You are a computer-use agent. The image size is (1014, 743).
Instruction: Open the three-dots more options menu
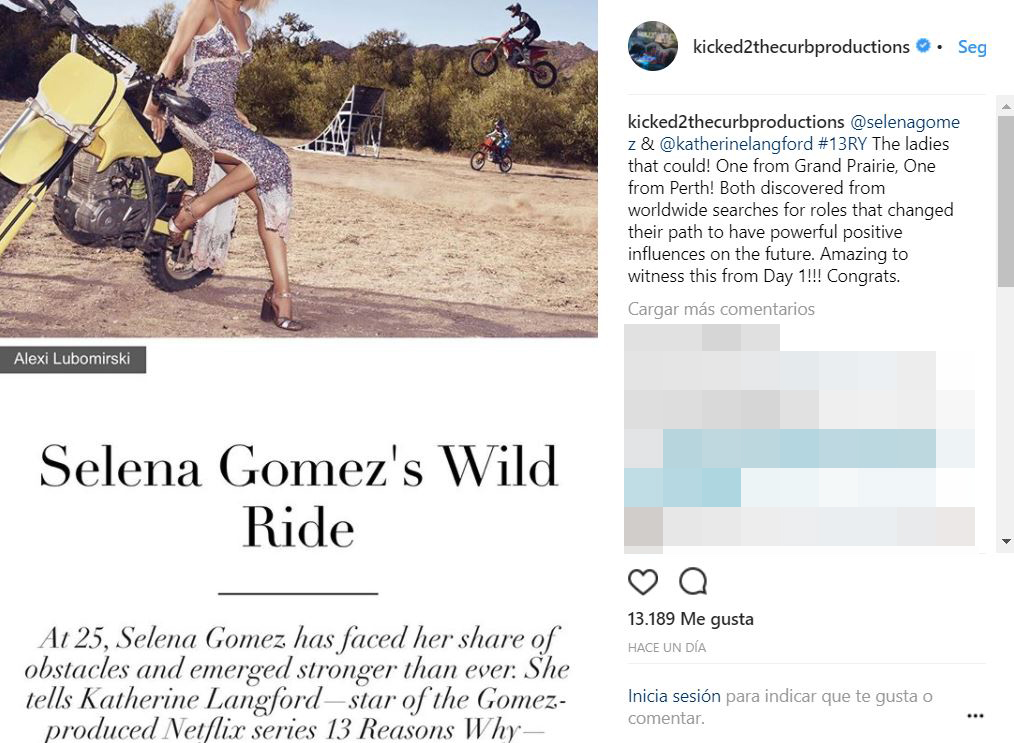(975, 716)
